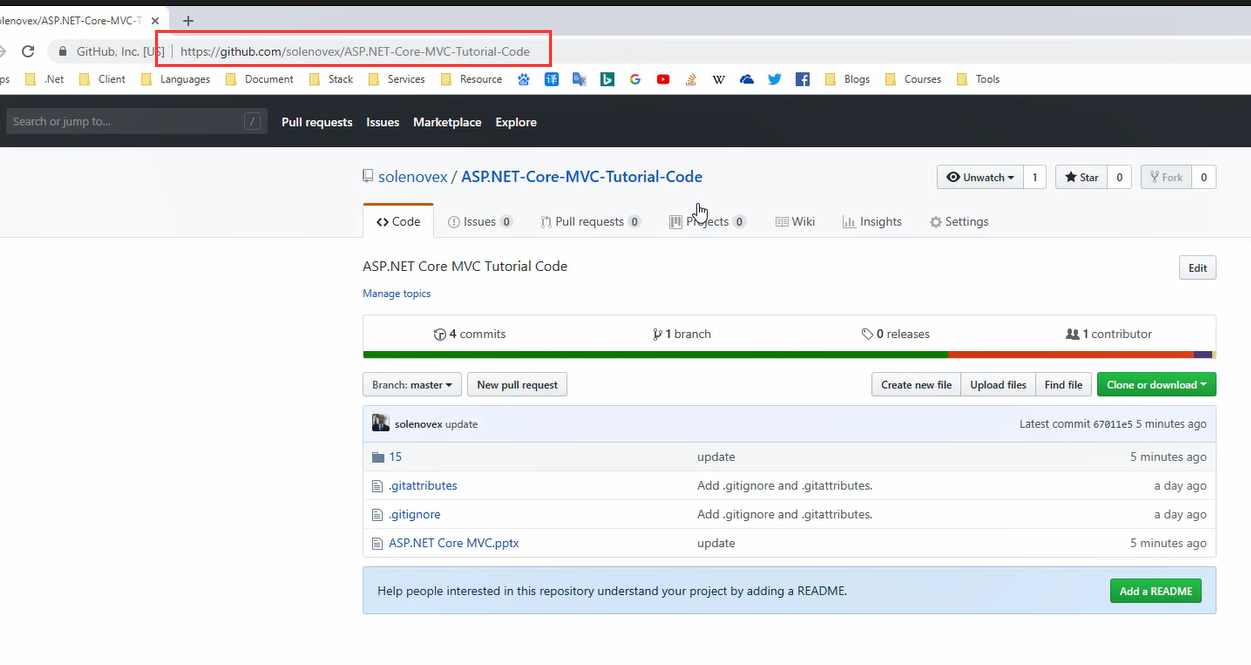Switch to the Projects tab
The height and width of the screenshot is (665, 1251).
(708, 222)
